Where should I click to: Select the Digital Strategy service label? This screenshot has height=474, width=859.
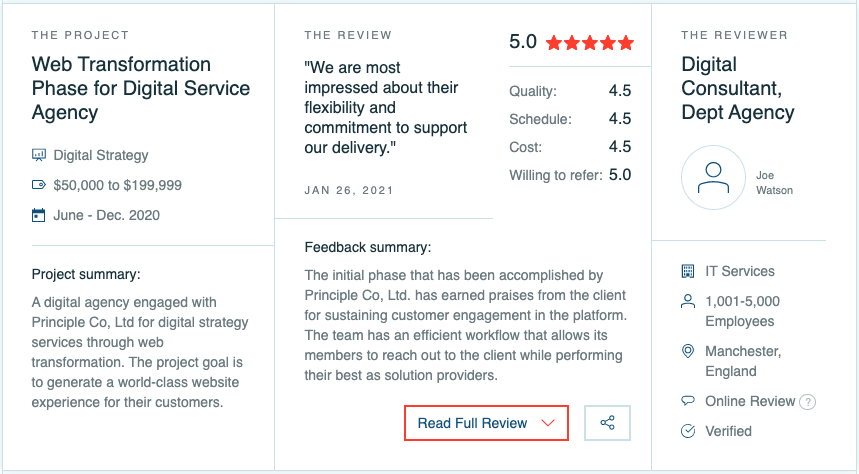[x=101, y=155]
